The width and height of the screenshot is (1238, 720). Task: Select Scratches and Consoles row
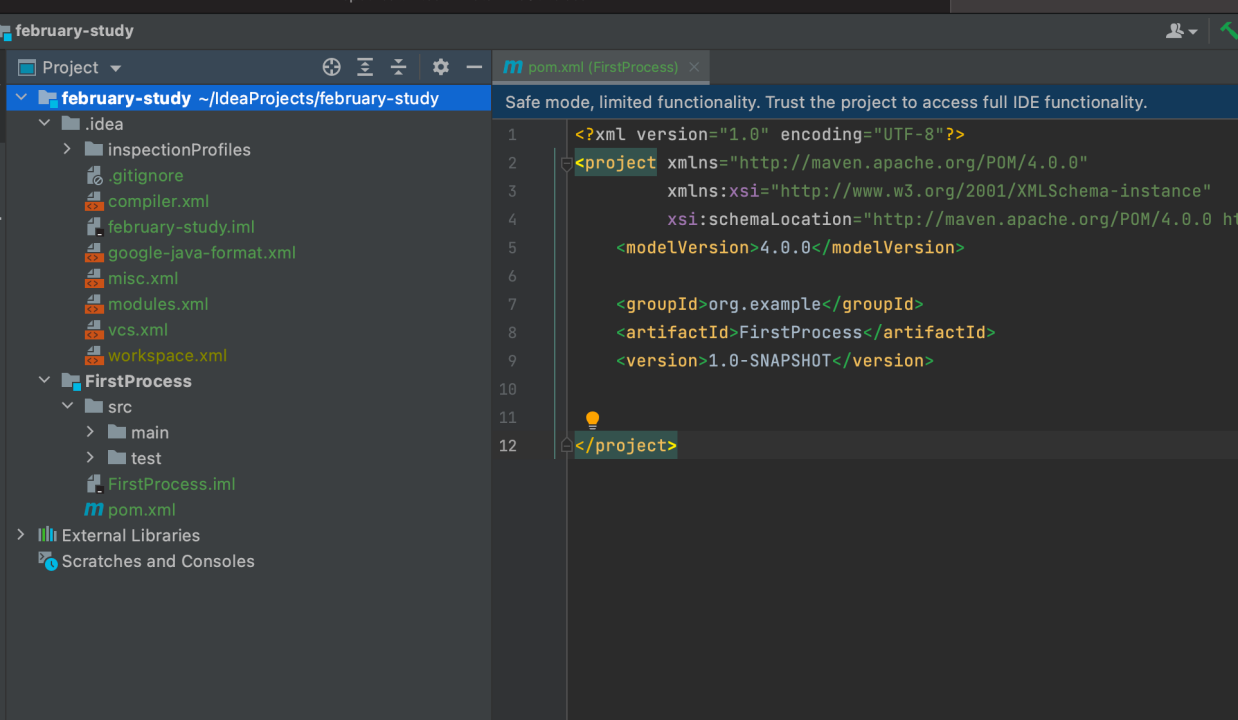pyautogui.click(x=250, y=561)
